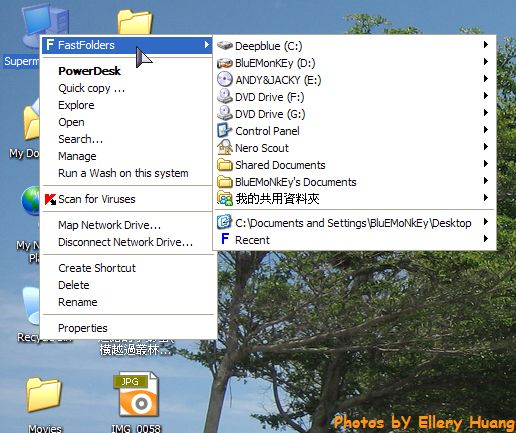Viewport: 516px width, 433px height.
Task: Select the folder icon at top of desktop
Action: click(135, 22)
